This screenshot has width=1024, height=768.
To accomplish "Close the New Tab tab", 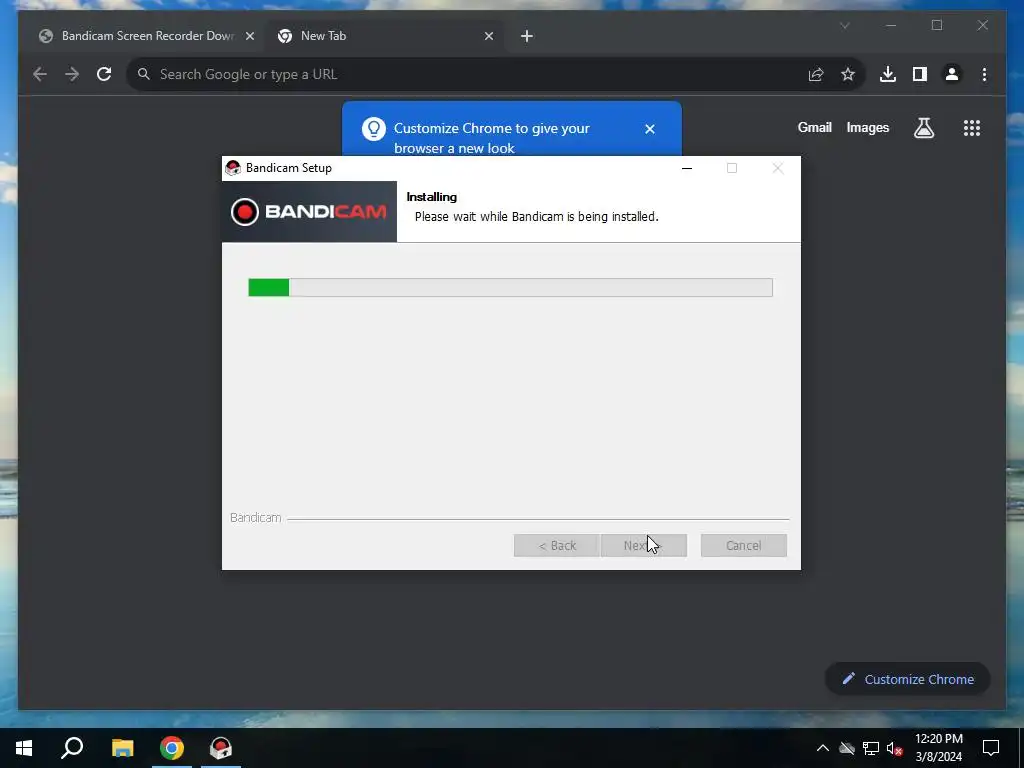I will [488, 37].
